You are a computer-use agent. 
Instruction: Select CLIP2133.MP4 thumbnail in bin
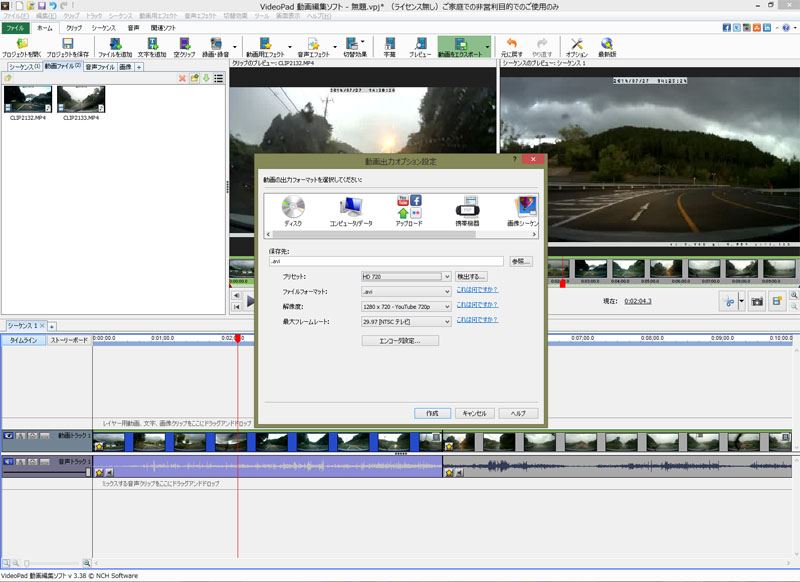81,99
